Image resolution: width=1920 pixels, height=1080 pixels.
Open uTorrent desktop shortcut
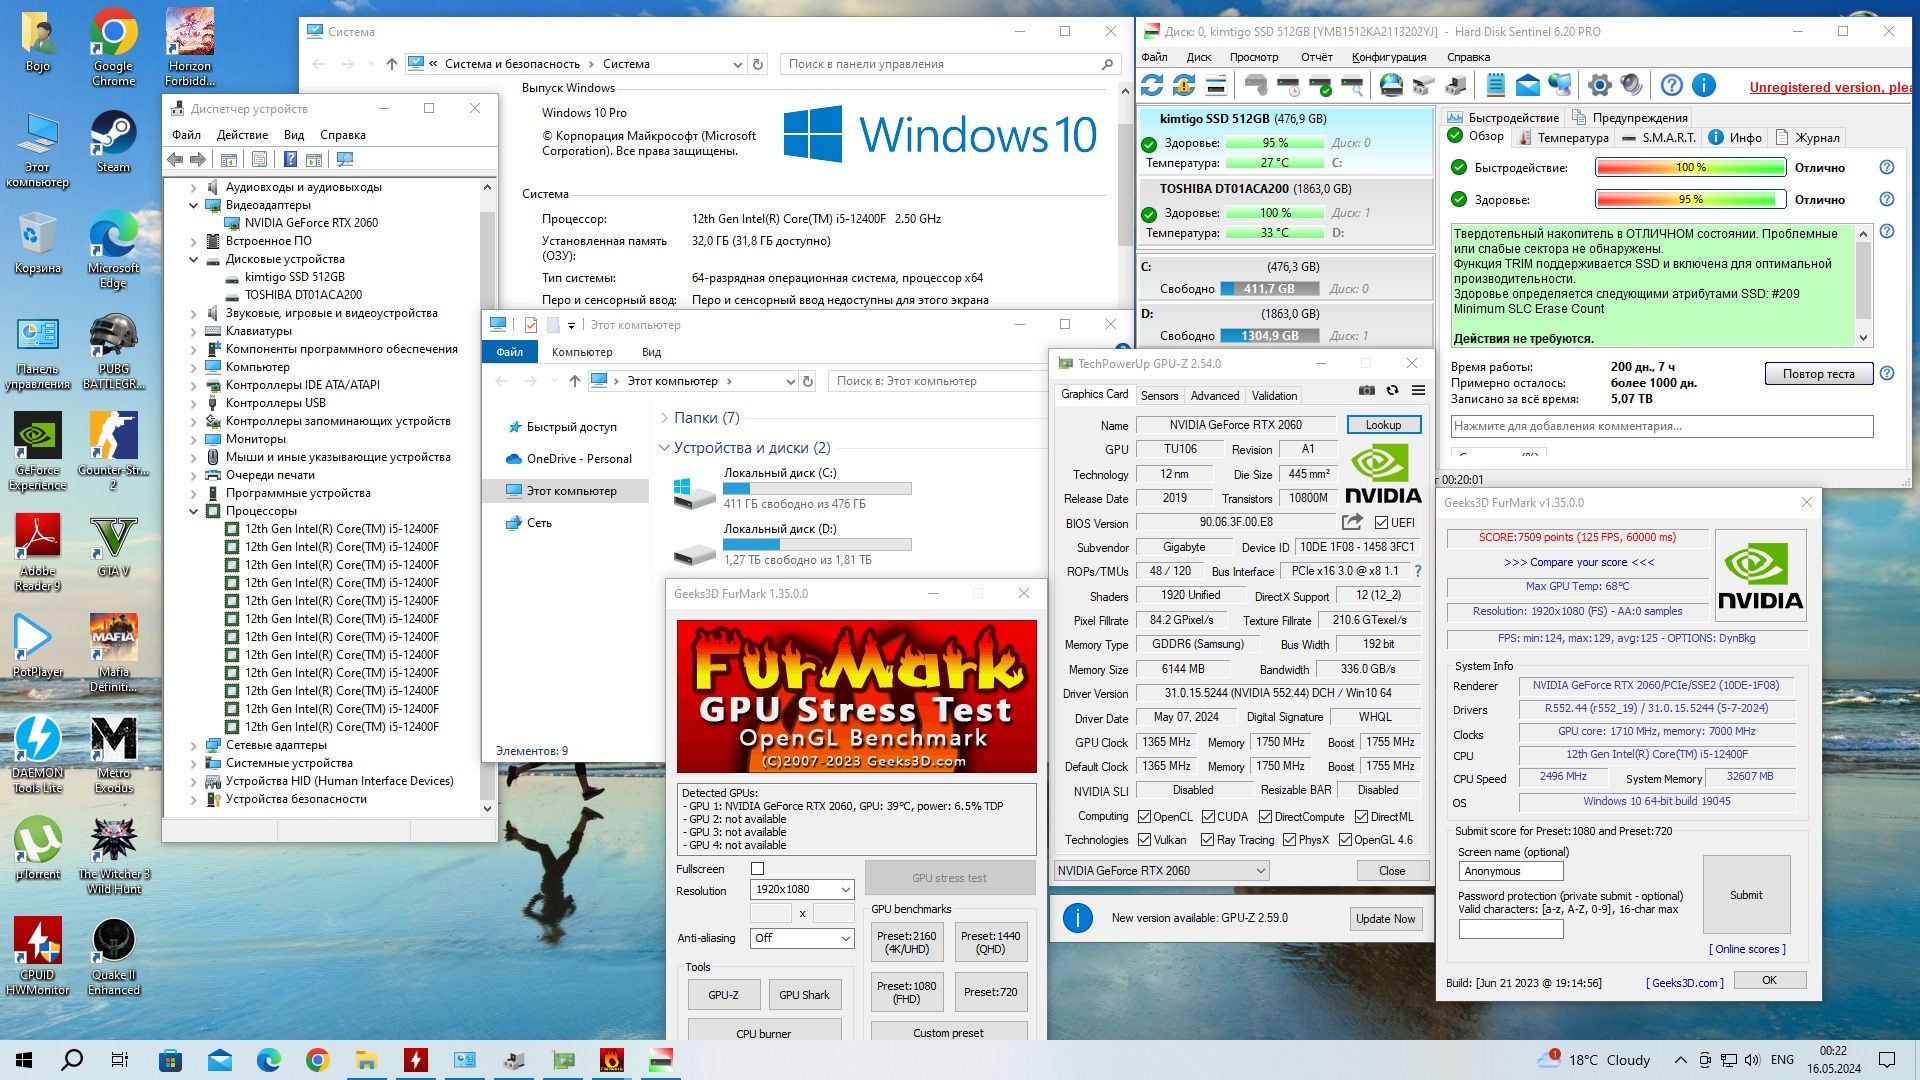[37, 848]
